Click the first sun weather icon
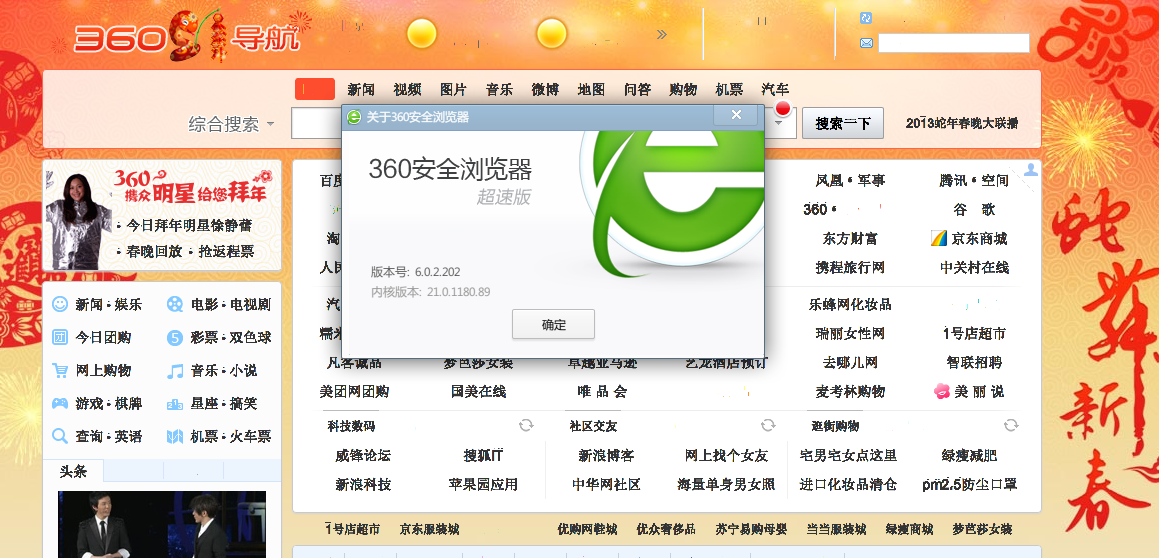Viewport: 1159px width, 558px height. [422, 33]
